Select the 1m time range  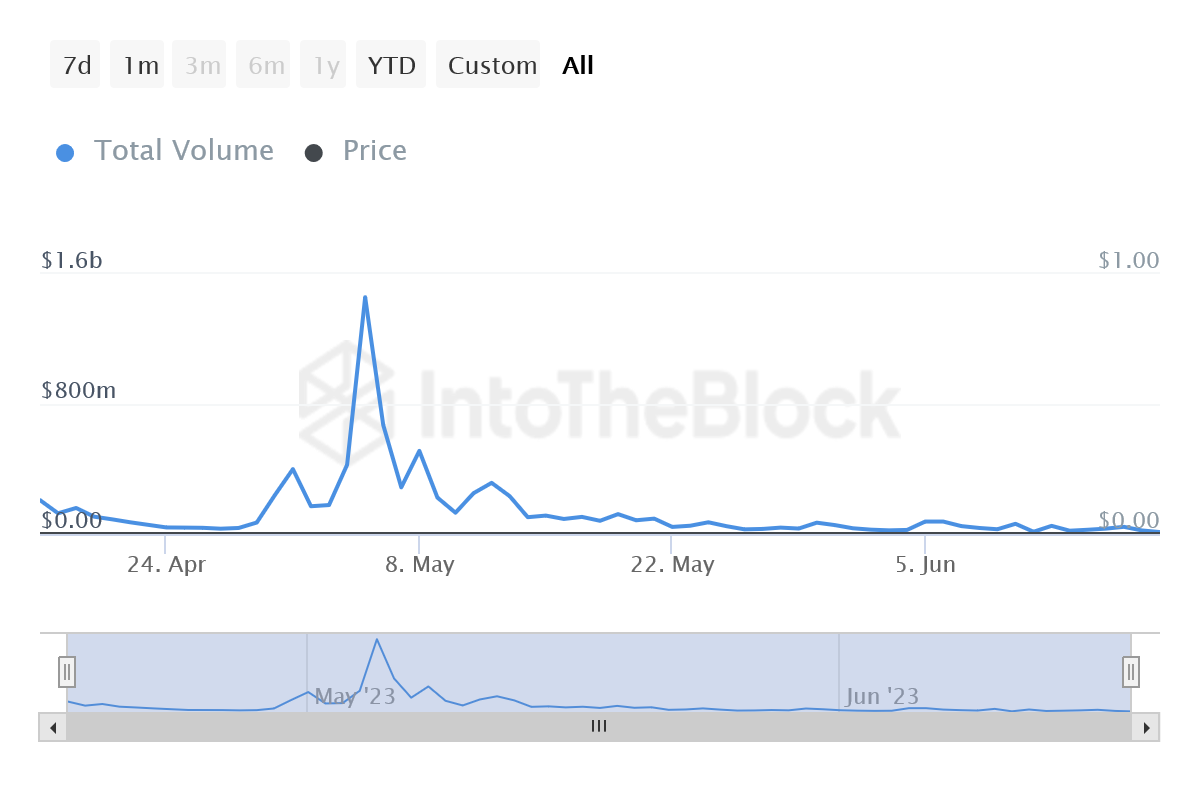pyautogui.click(x=138, y=65)
